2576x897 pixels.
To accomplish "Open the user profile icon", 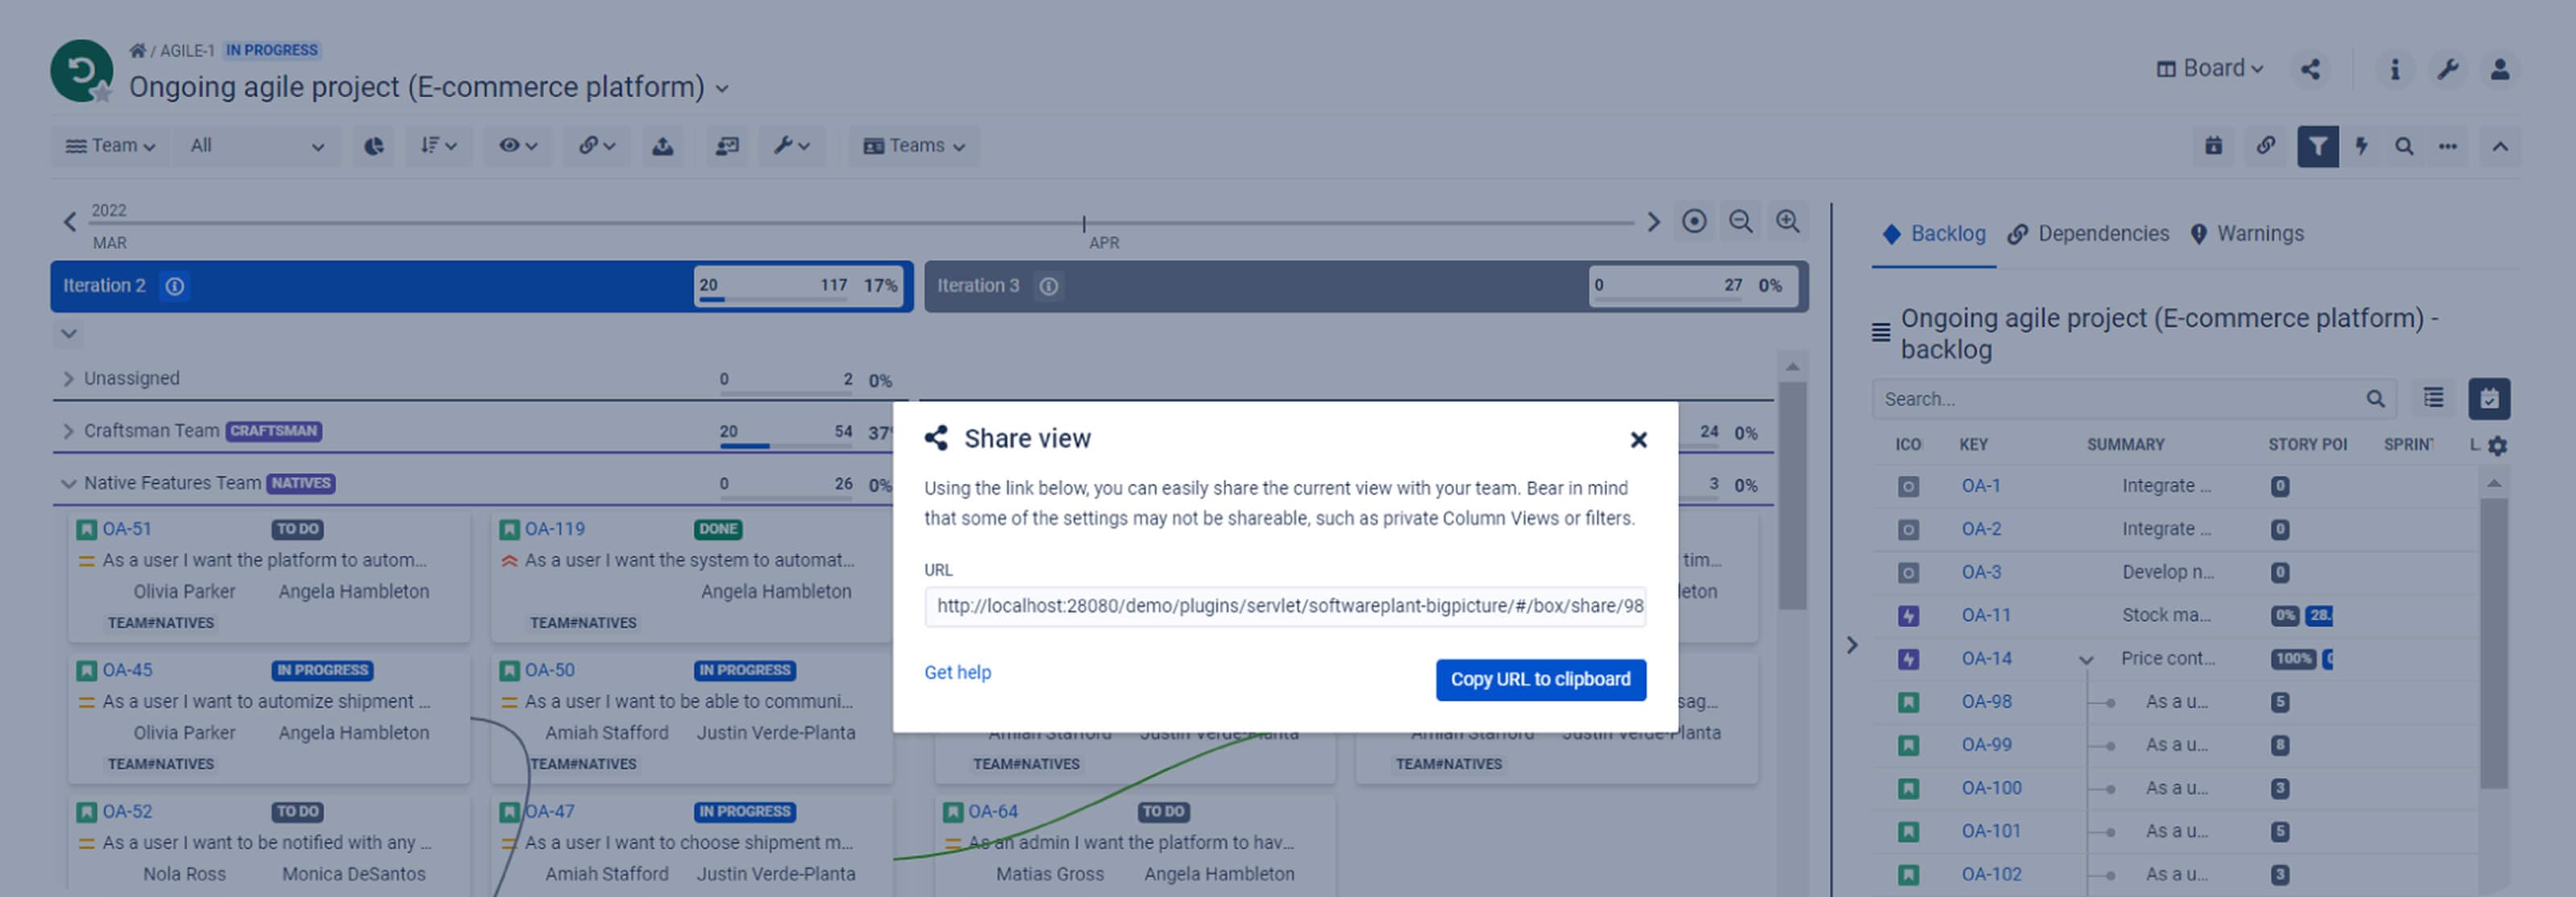I will click(x=2499, y=69).
